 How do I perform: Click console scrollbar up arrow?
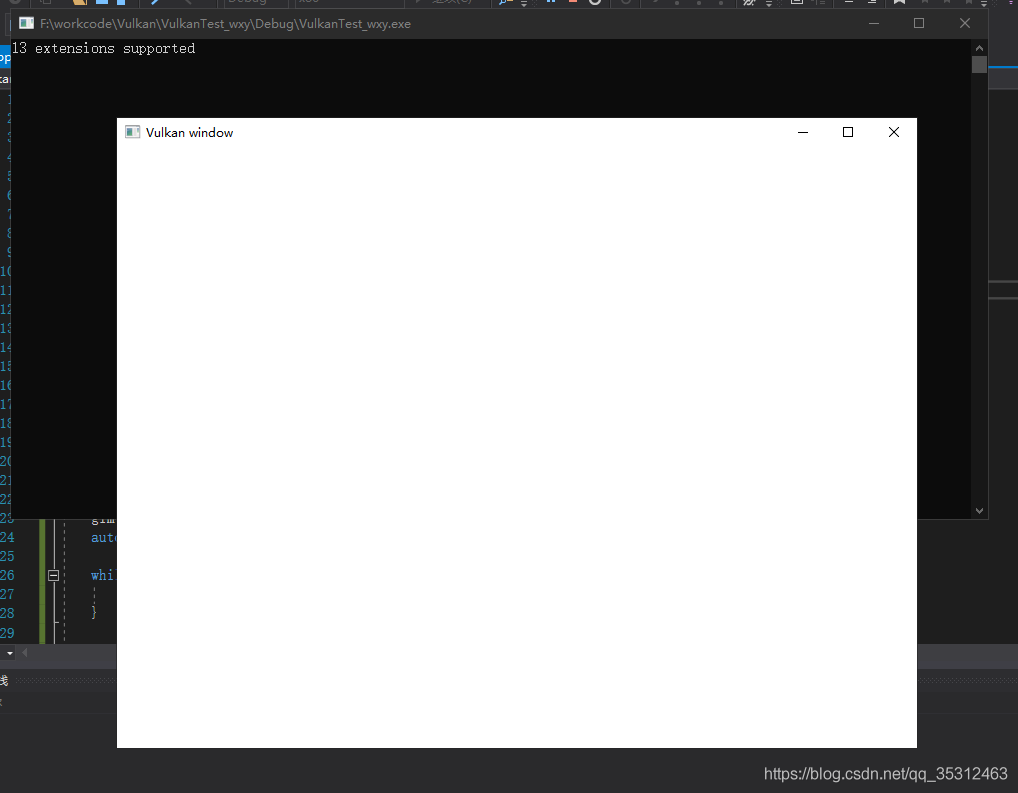[979, 48]
